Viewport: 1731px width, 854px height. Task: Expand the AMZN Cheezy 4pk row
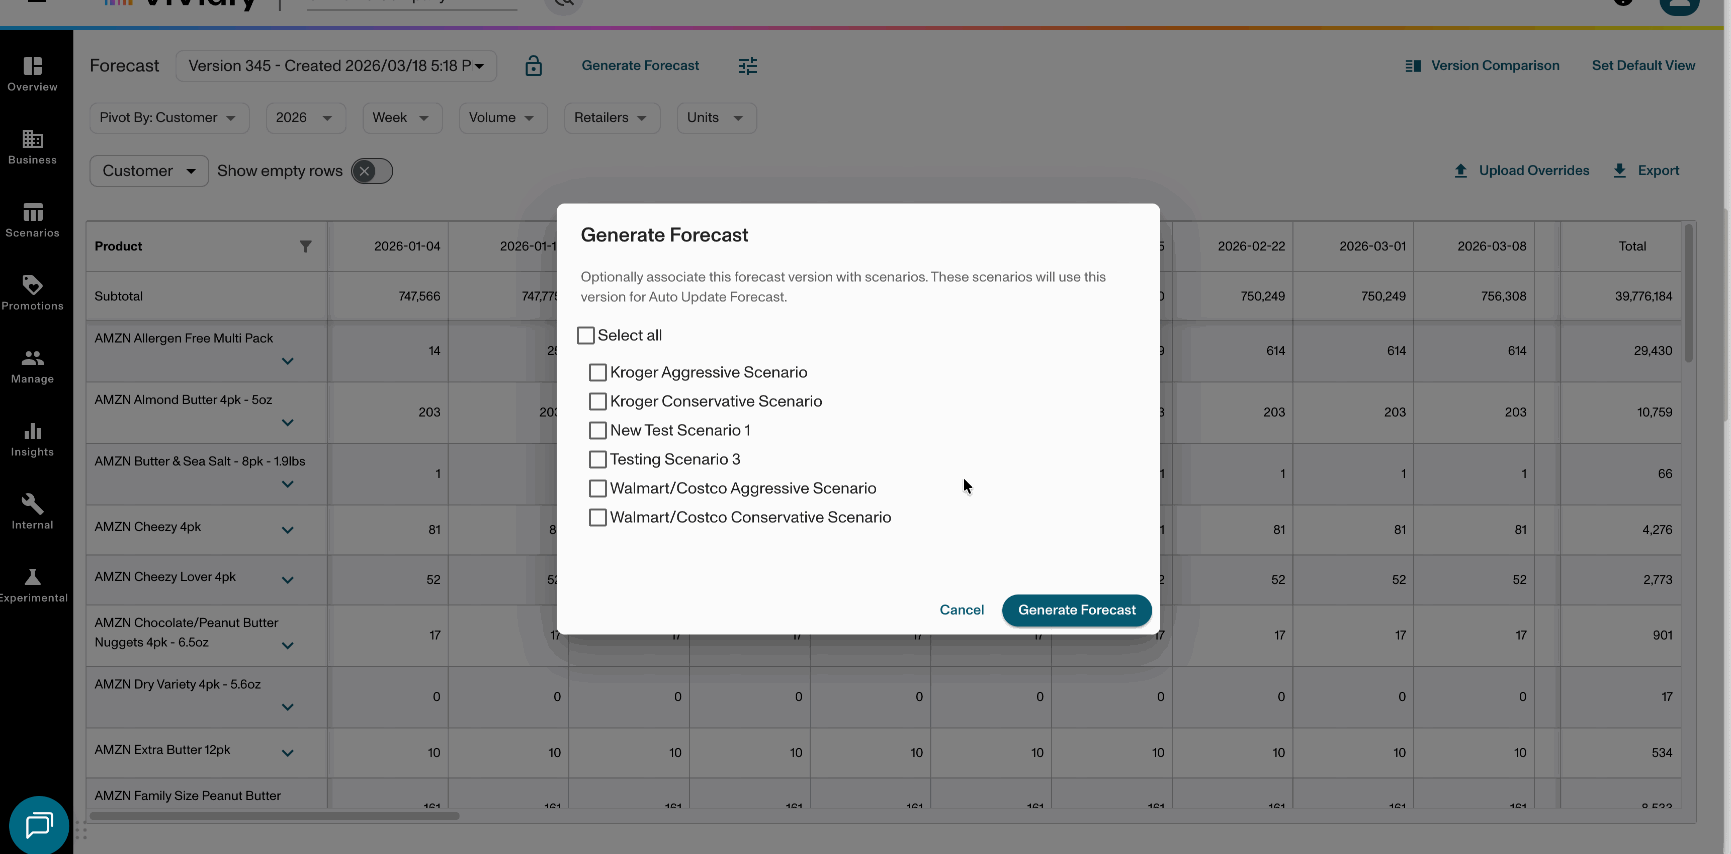pos(288,530)
